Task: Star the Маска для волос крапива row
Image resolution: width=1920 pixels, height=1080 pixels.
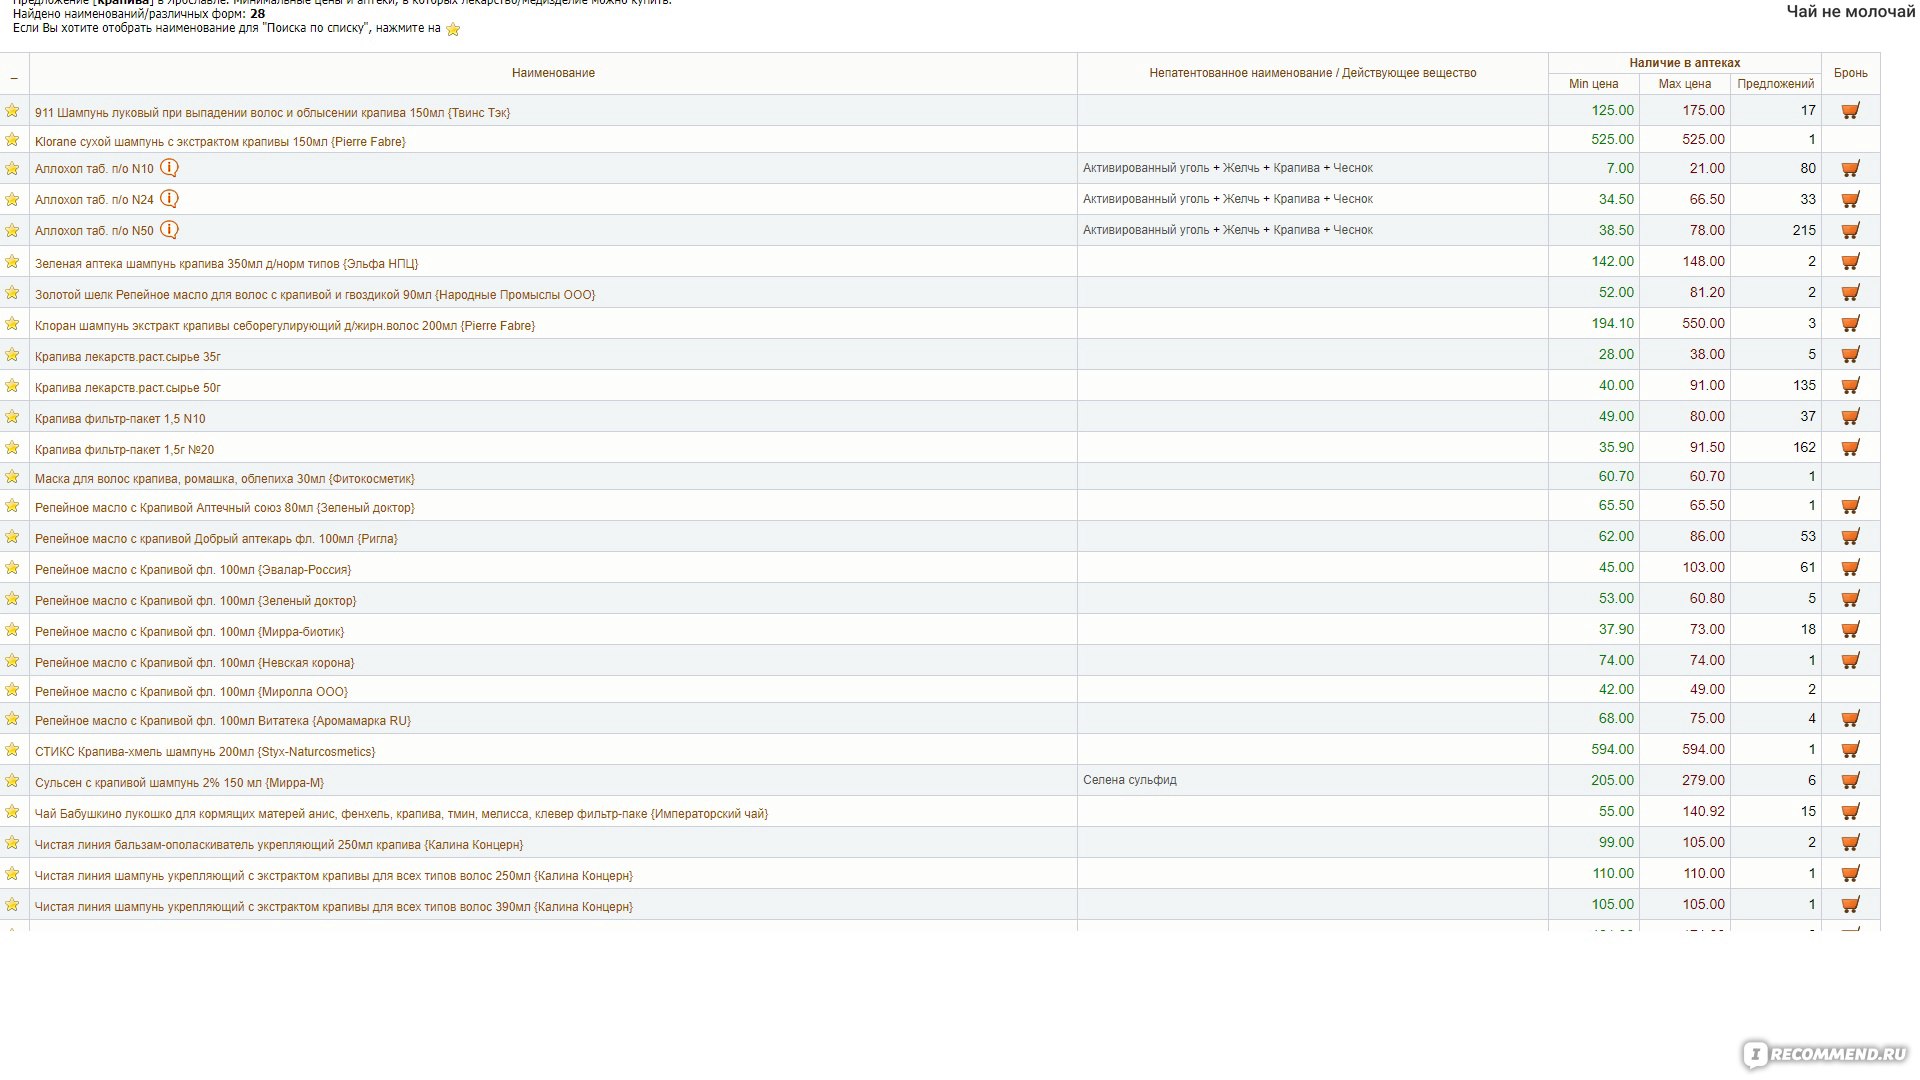Action: (12, 476)
